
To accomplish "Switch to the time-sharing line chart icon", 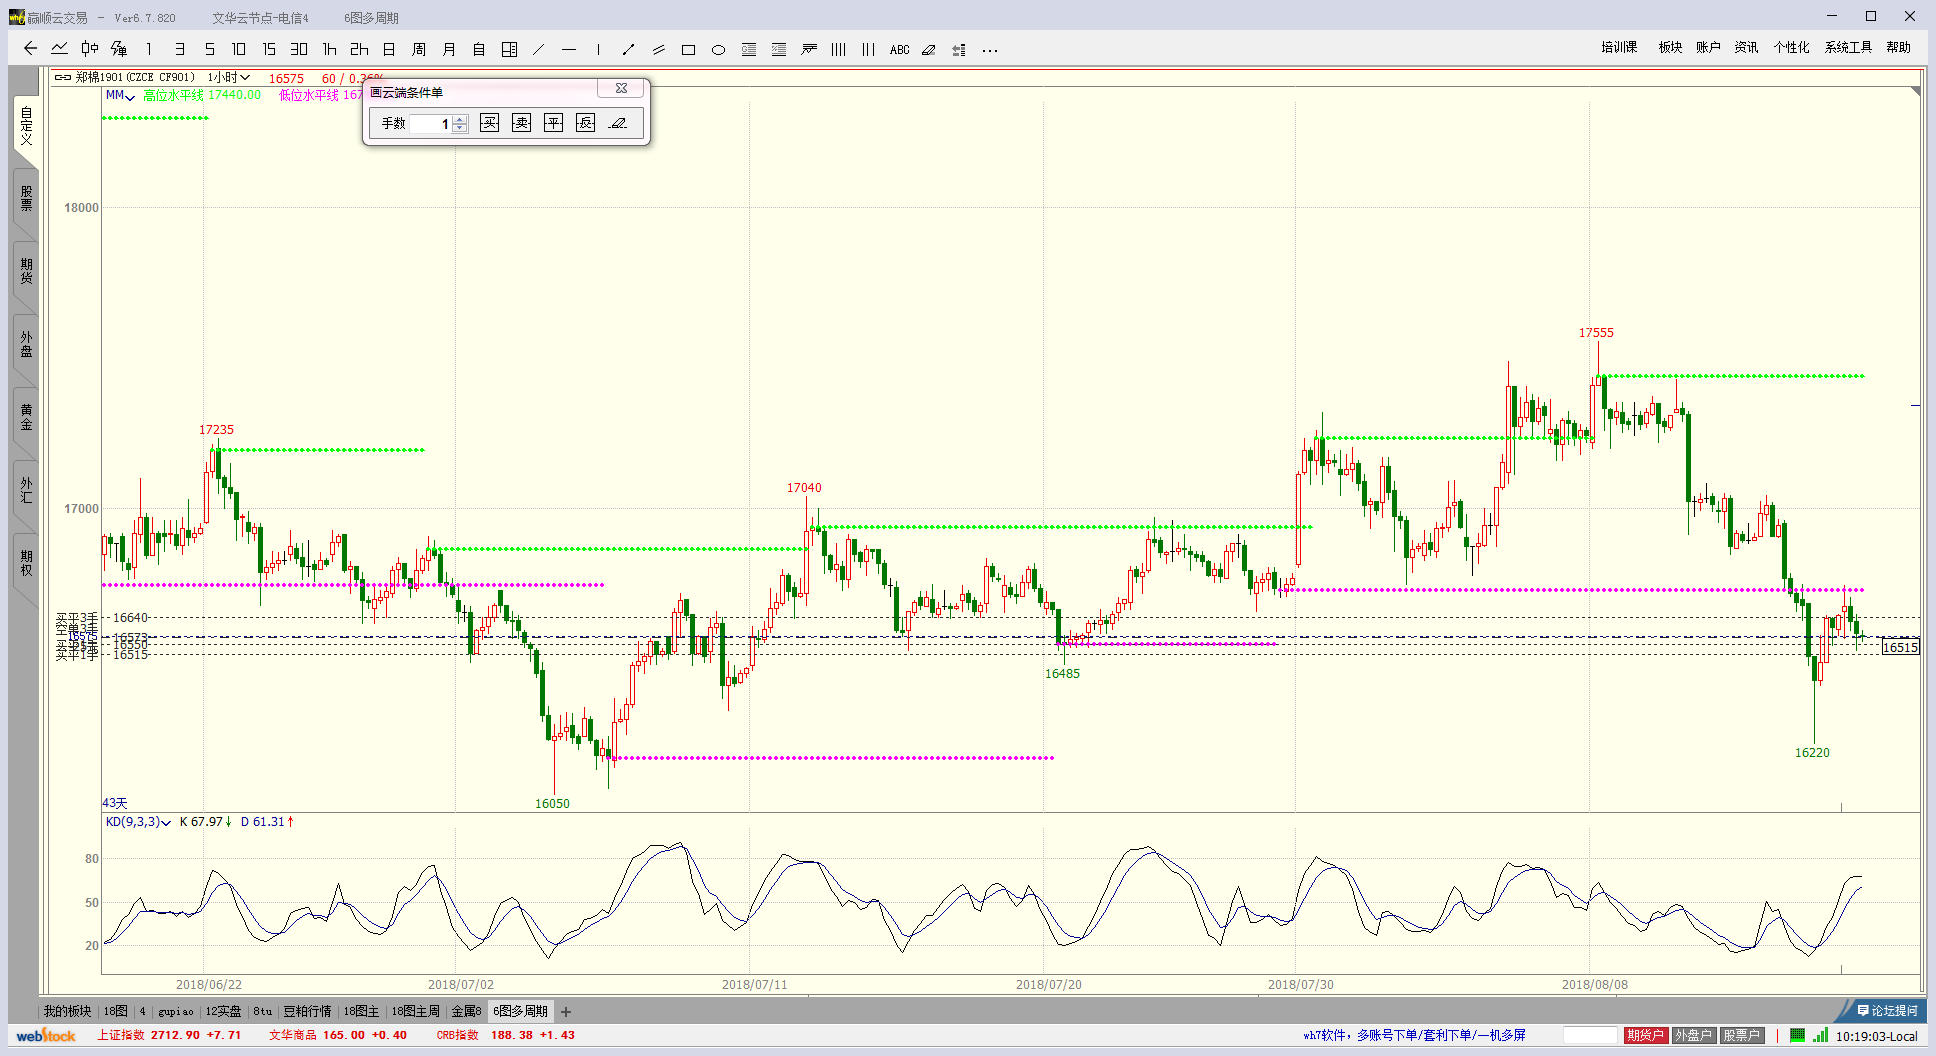I will pyautogui.click(x=60, y=48).
